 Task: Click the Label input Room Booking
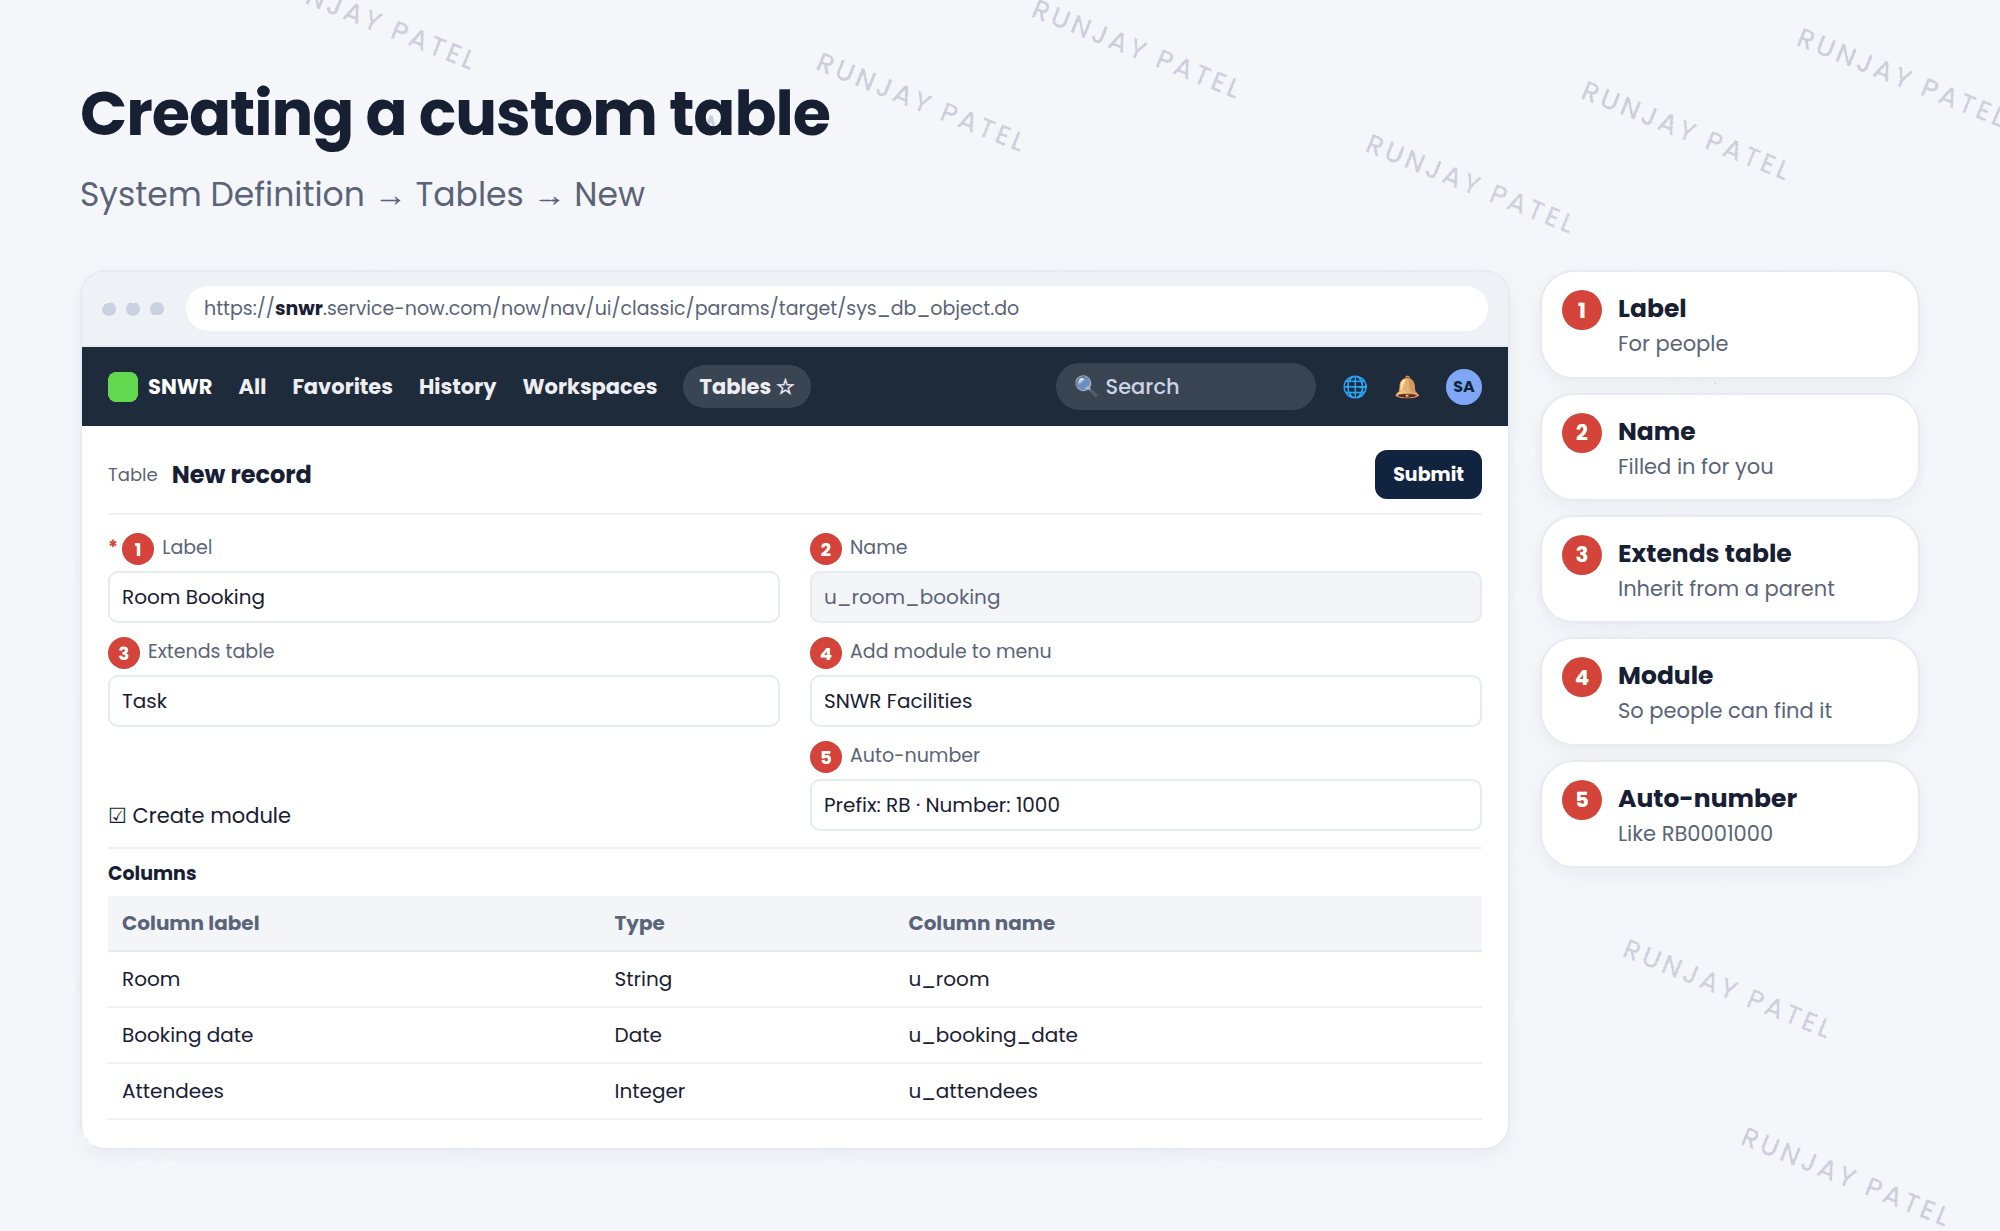pyautogui.click(x=443, y=597)
